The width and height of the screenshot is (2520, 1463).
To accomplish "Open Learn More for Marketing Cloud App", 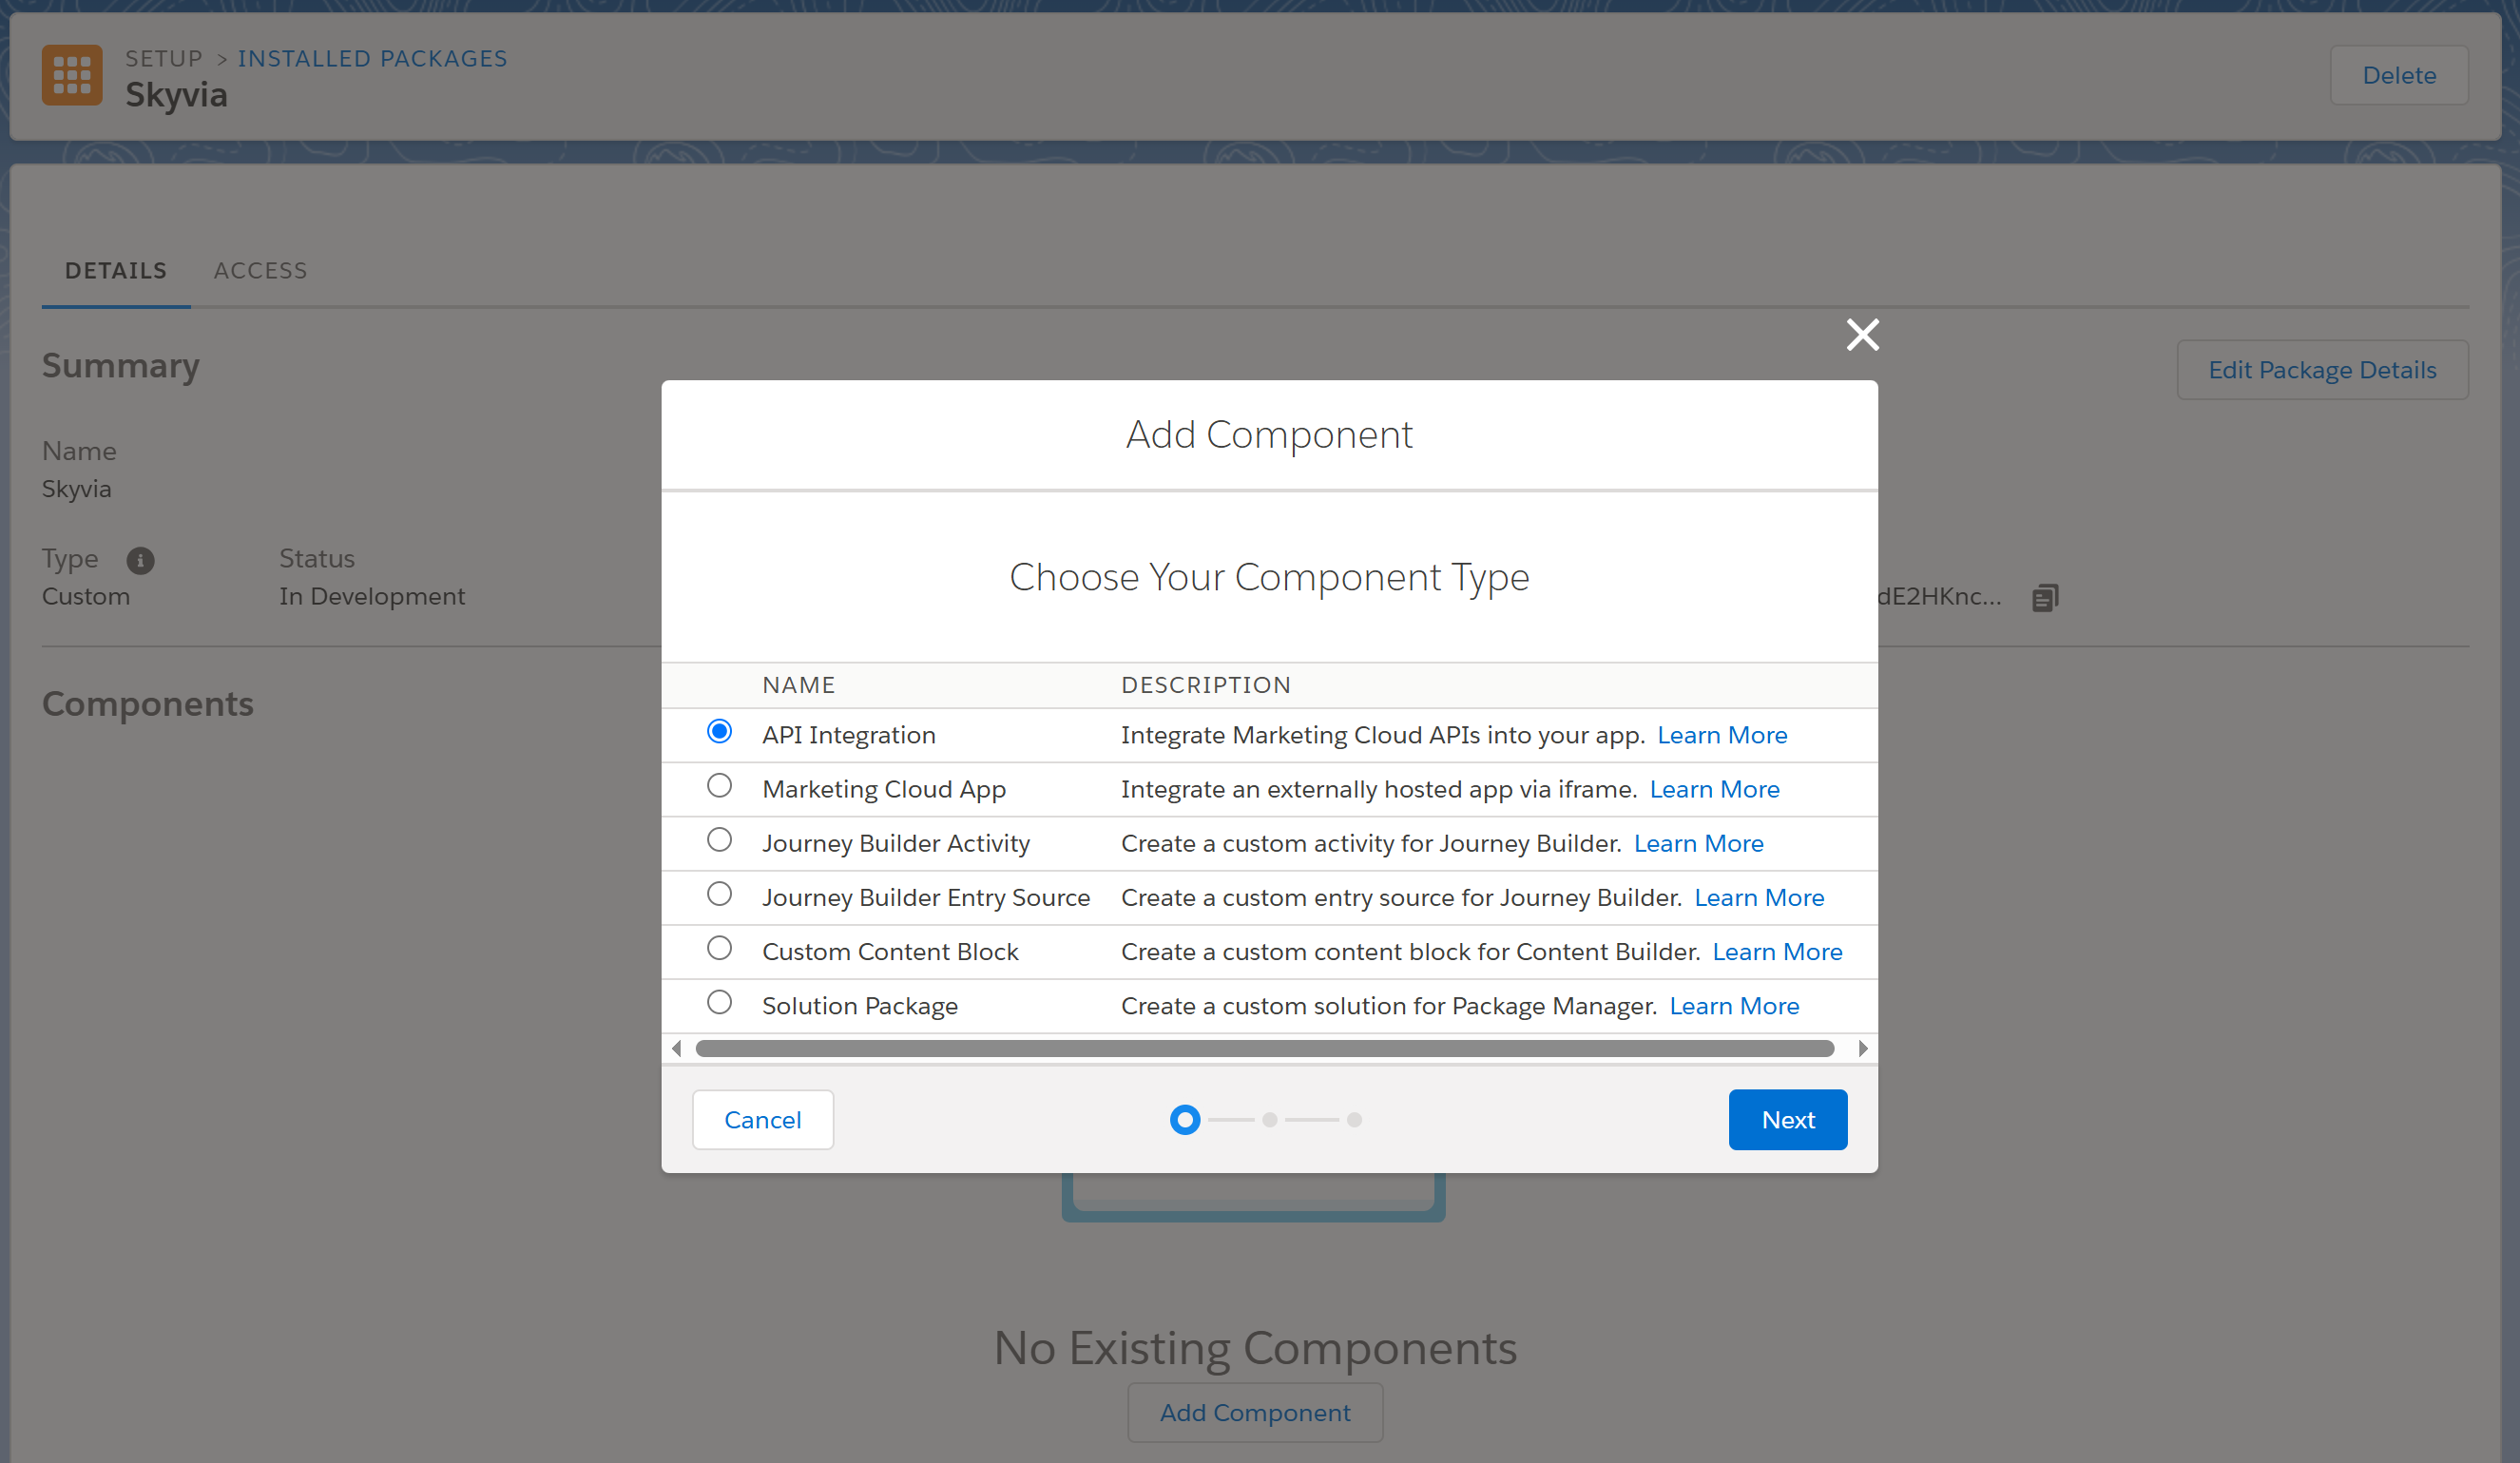I will tap(1714, 789).
